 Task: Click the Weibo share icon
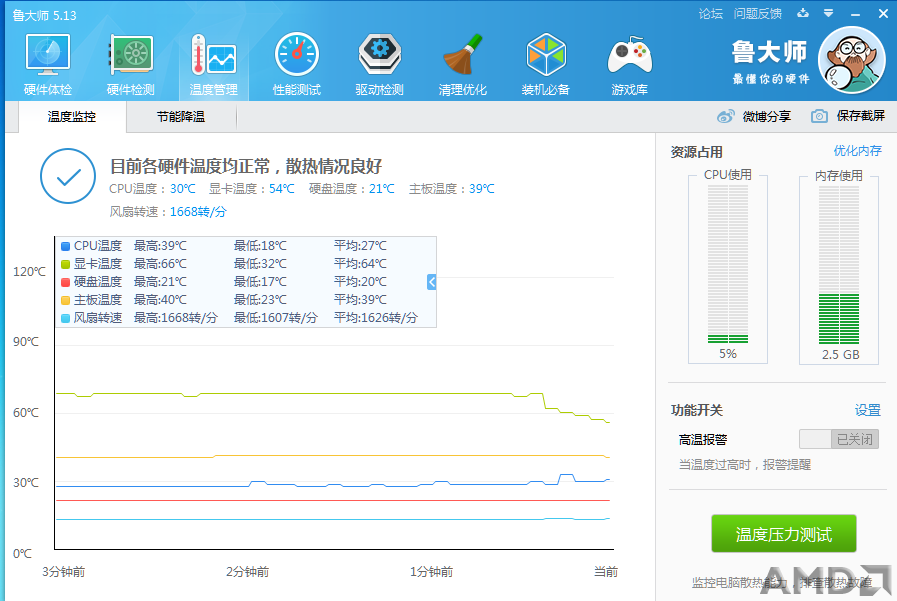point(725,117)
